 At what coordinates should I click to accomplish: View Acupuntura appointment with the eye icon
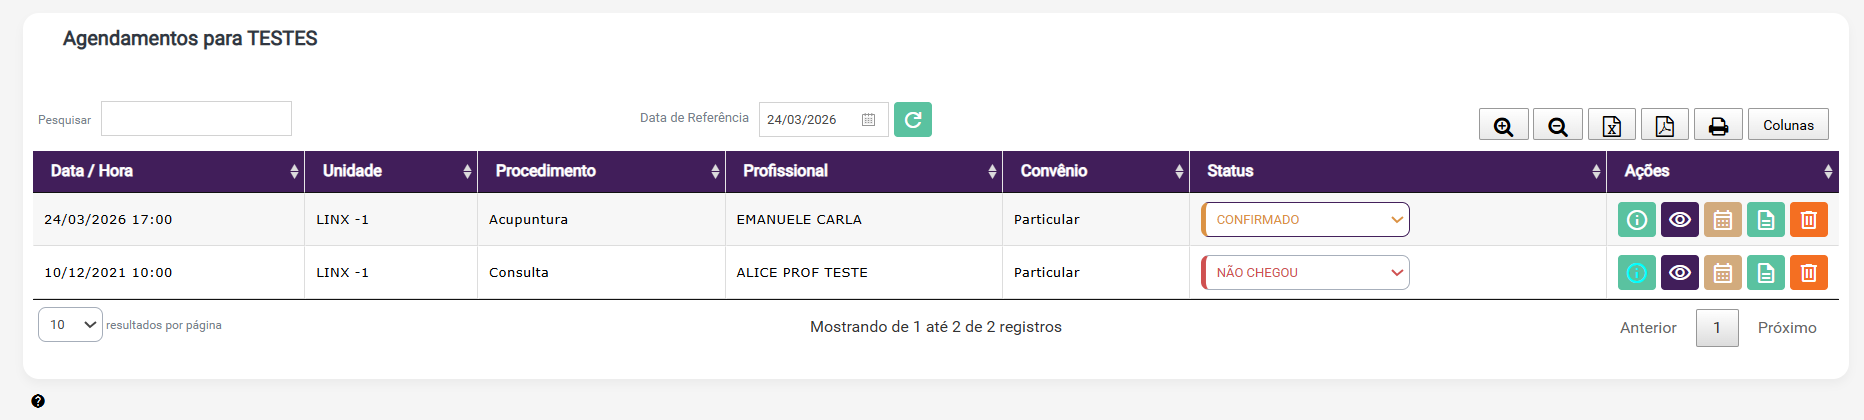1679,220
